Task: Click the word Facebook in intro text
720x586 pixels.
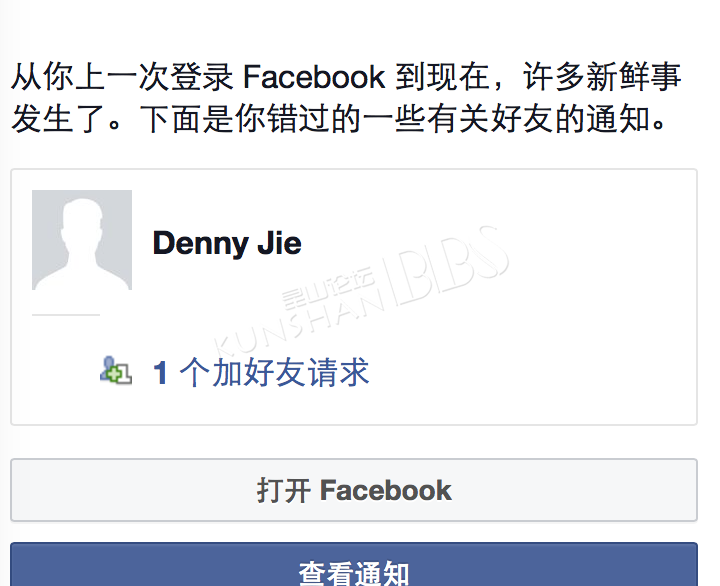Action: [x=314, y=76]
